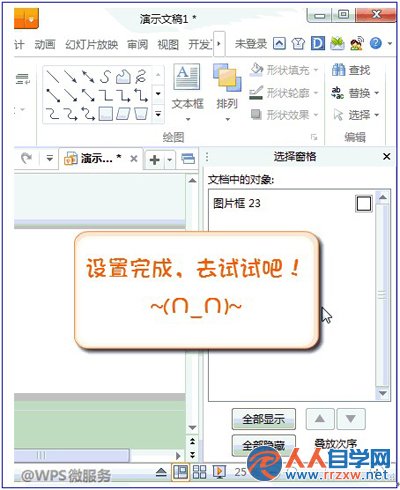Open the help question mark icon
Viewport: 400px width, 490px height.
coord(376,43)
